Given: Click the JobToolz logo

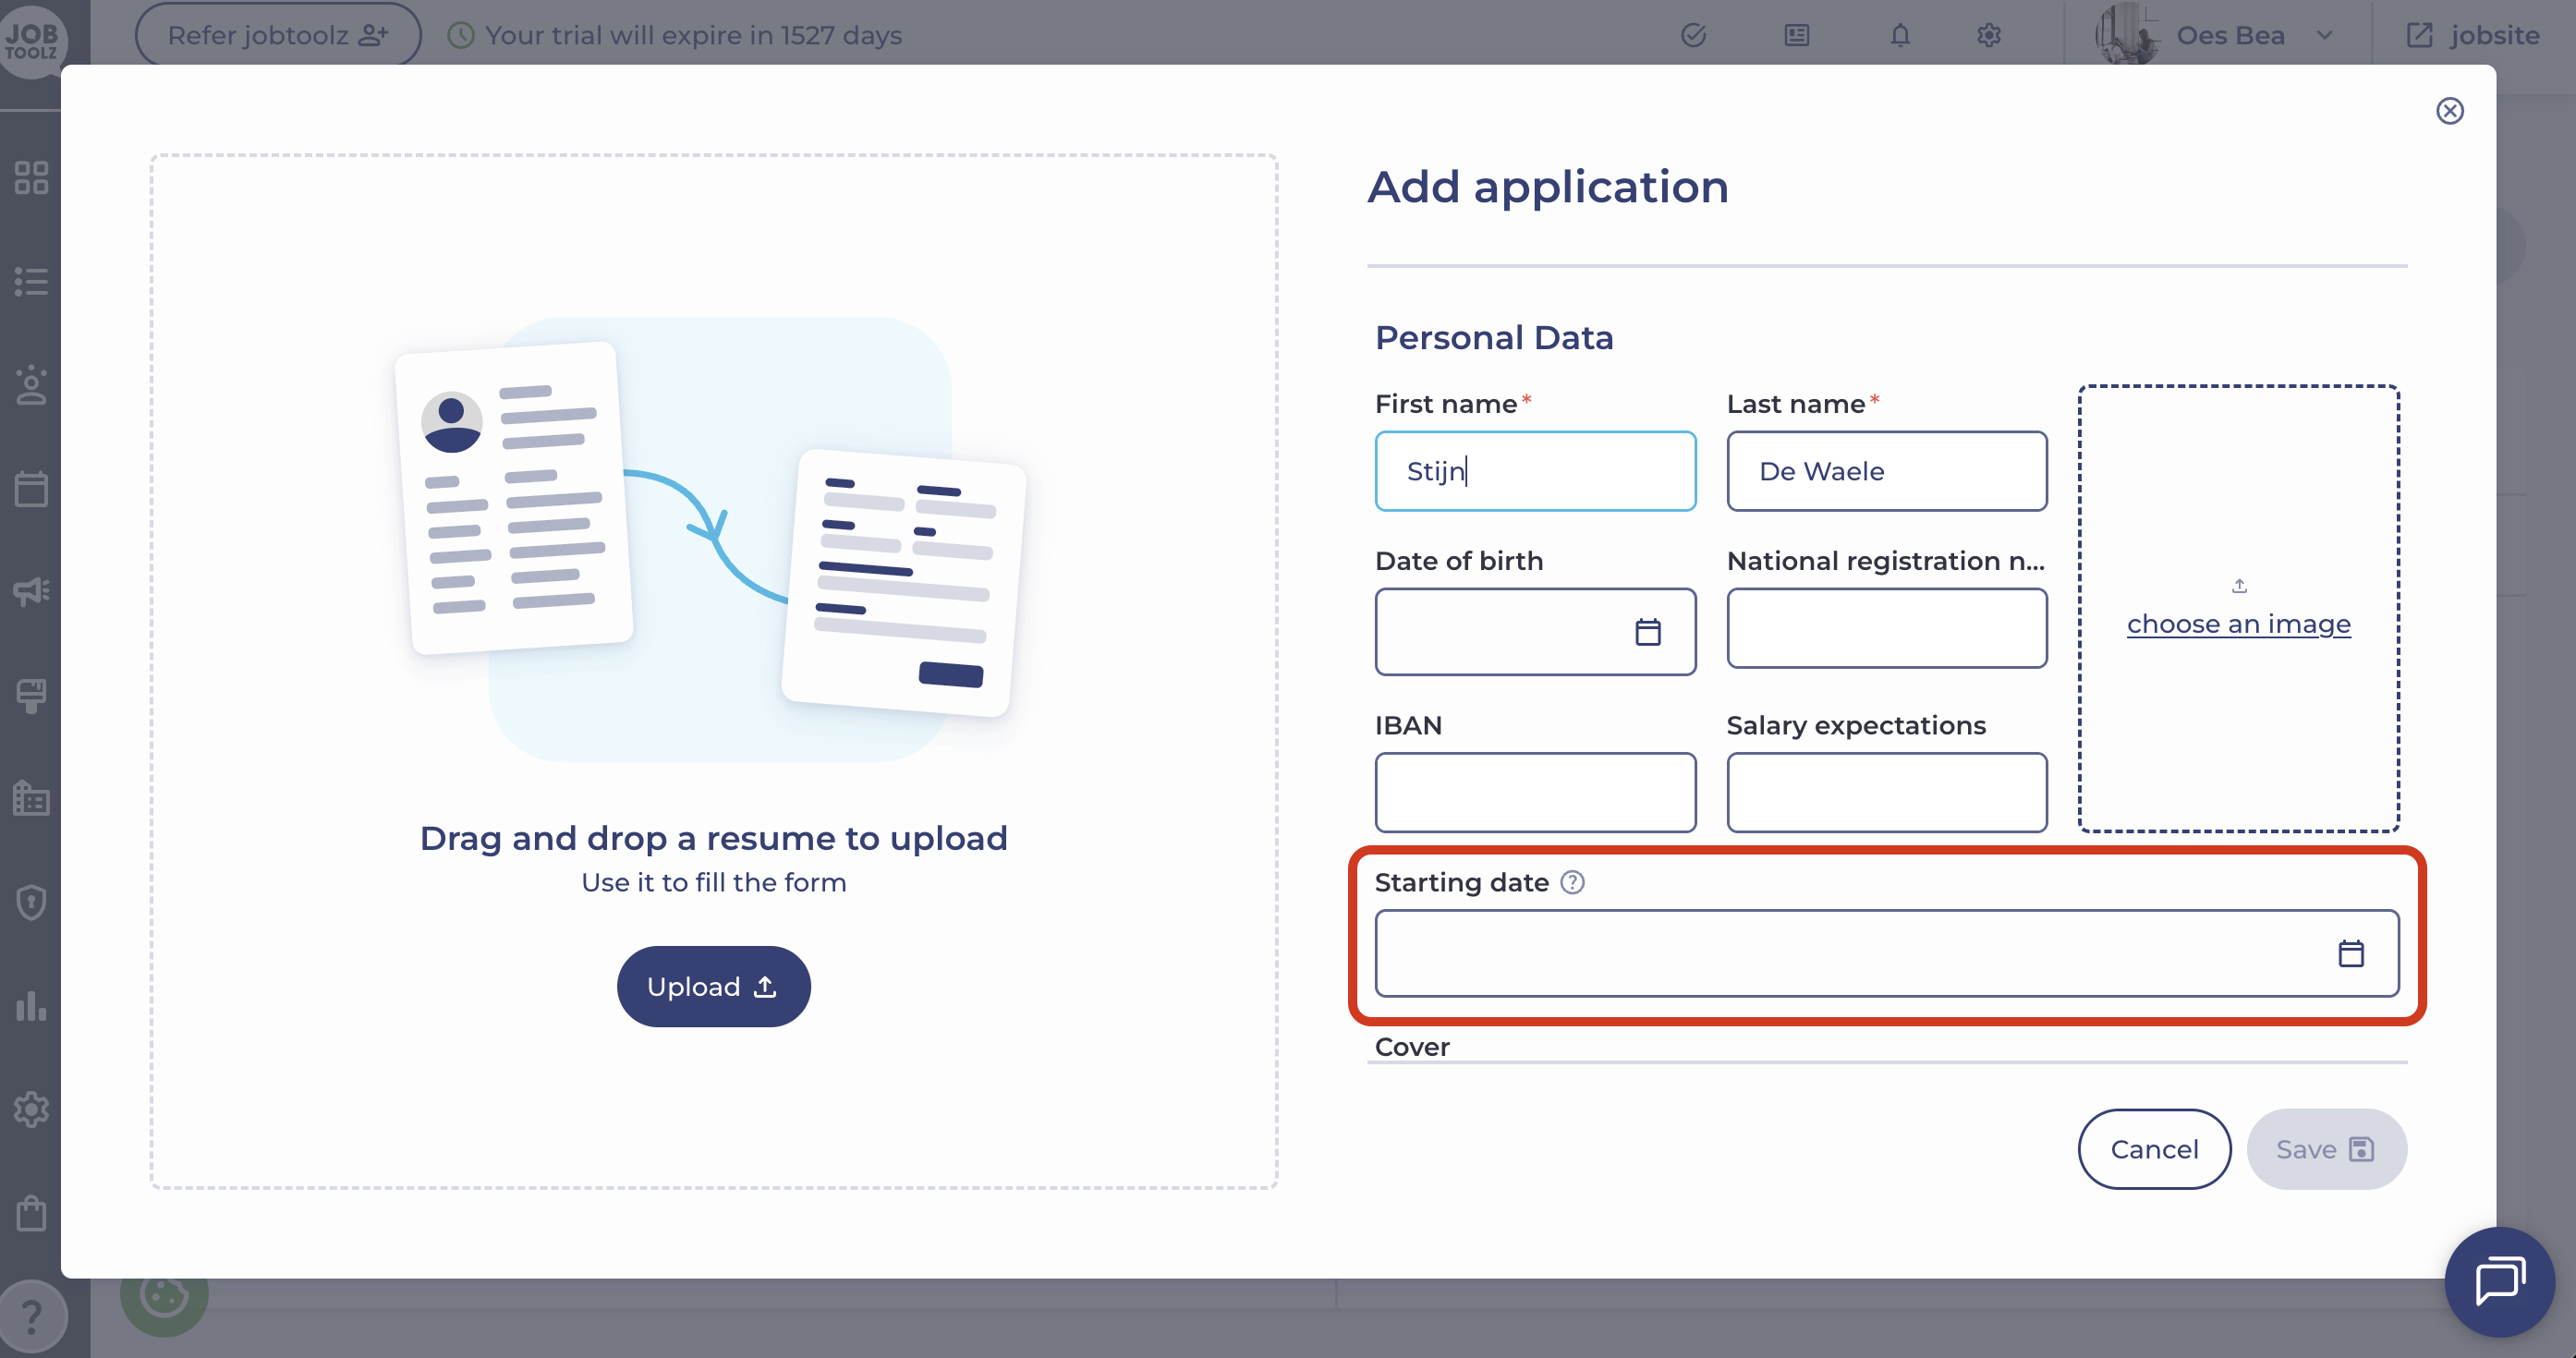Looking at the screenshot, I should tap(31, 40).
